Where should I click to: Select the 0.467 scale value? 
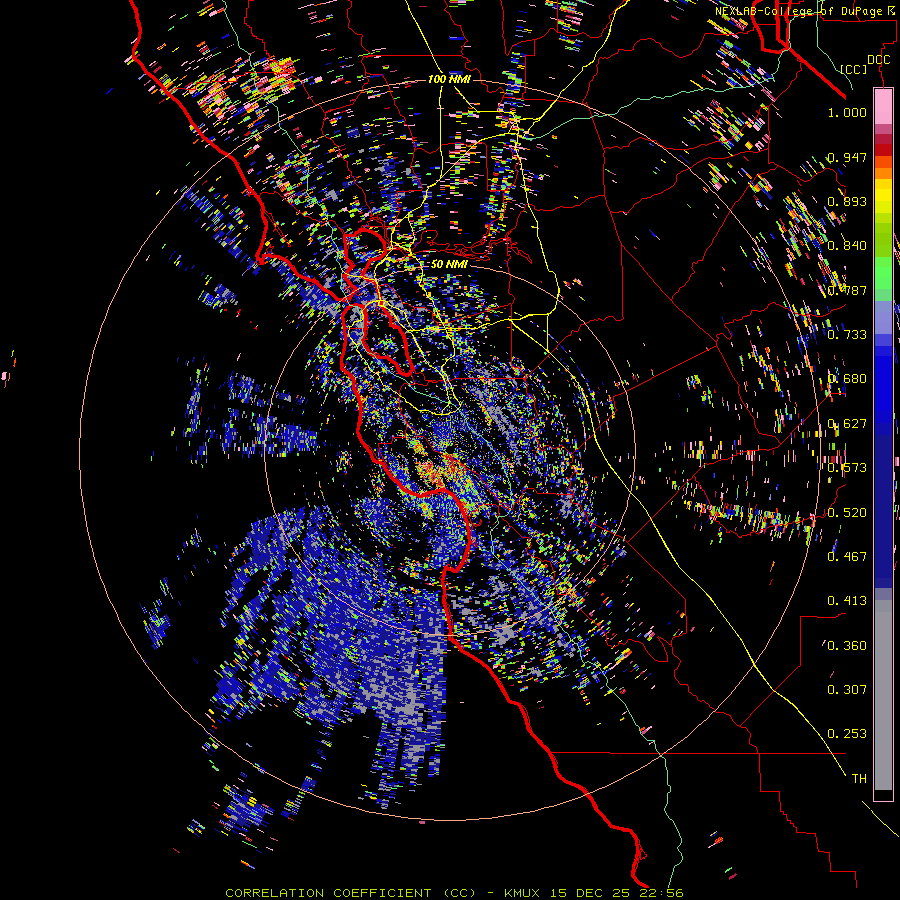click(x=847, y=556)
